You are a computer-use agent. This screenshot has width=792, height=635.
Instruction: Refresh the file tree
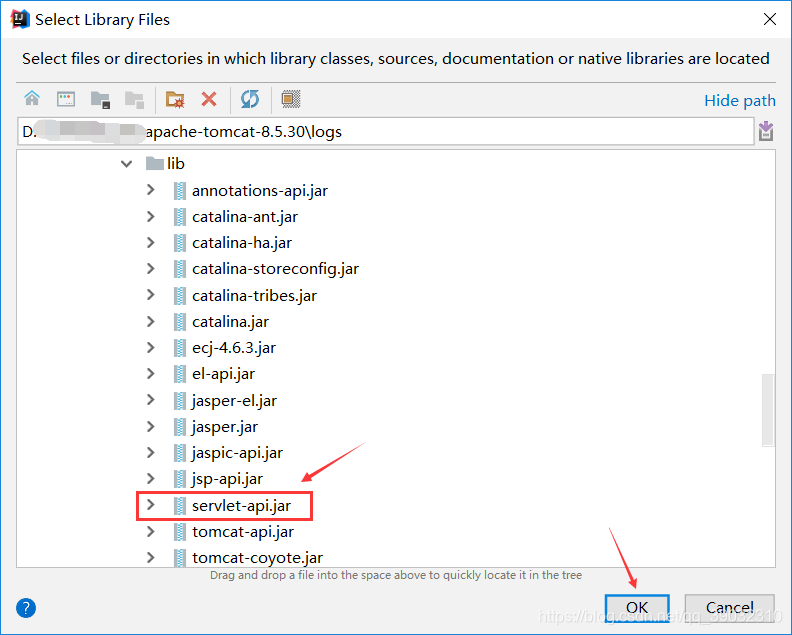(250, 99)
